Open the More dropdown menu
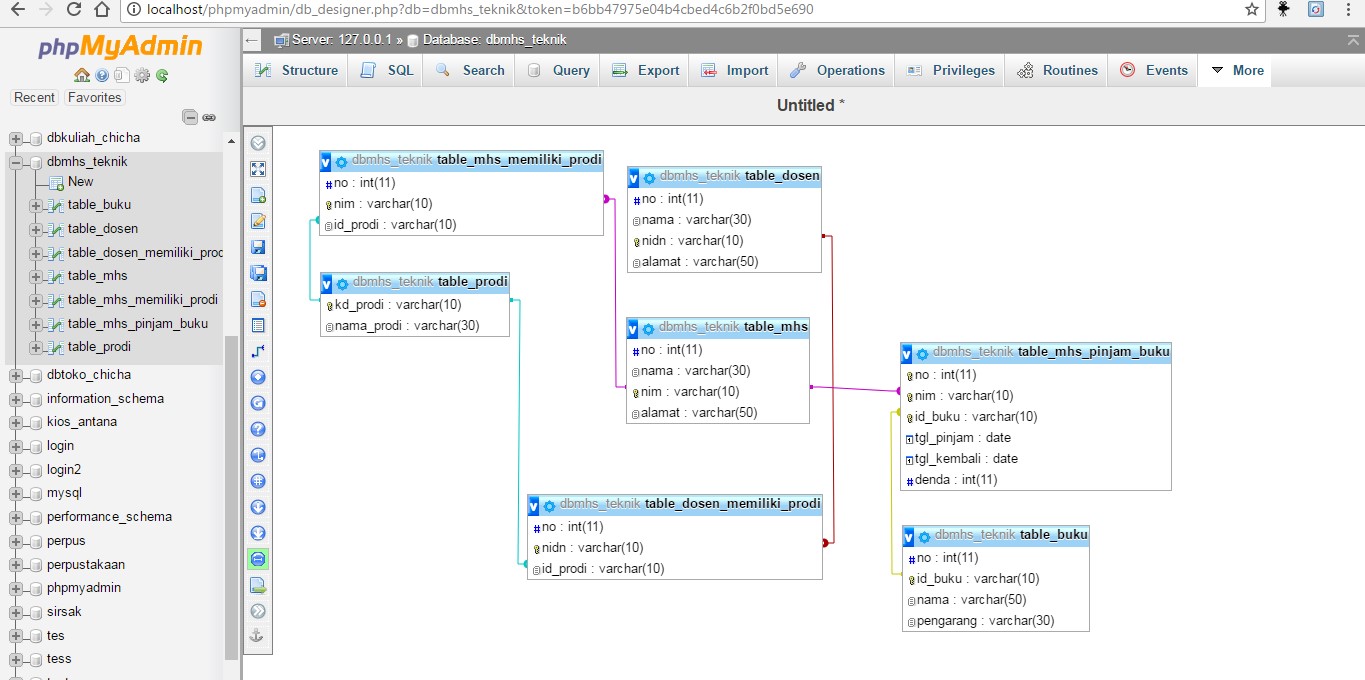This screenshot has height=680, width=1365. tap(1237, 70)
